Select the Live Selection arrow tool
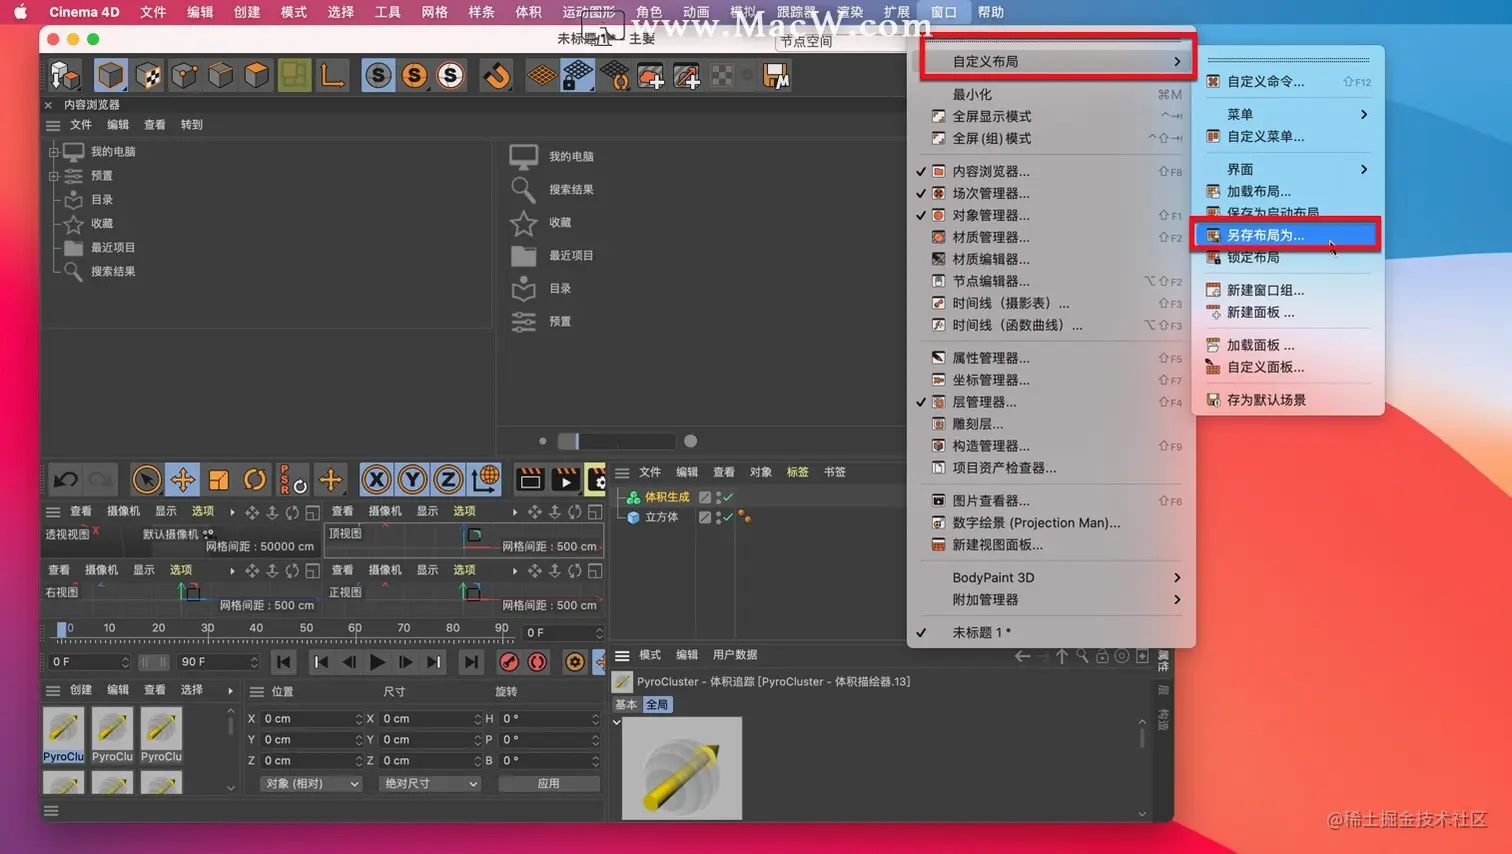Screen dimensions: 1512x854 click(147, 480)
